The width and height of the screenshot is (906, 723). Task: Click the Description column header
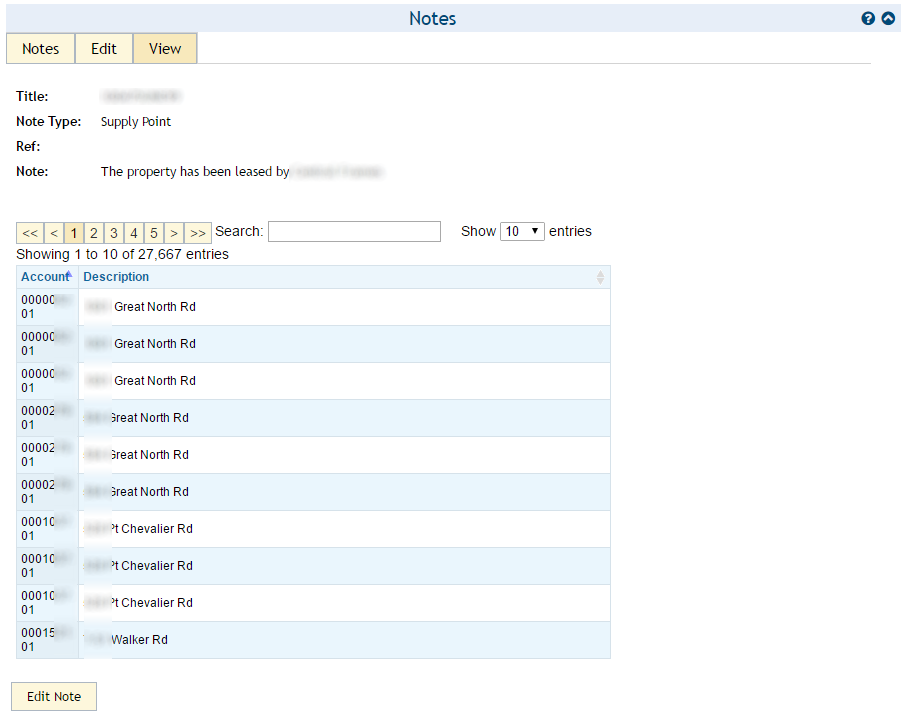coord(116,277)
